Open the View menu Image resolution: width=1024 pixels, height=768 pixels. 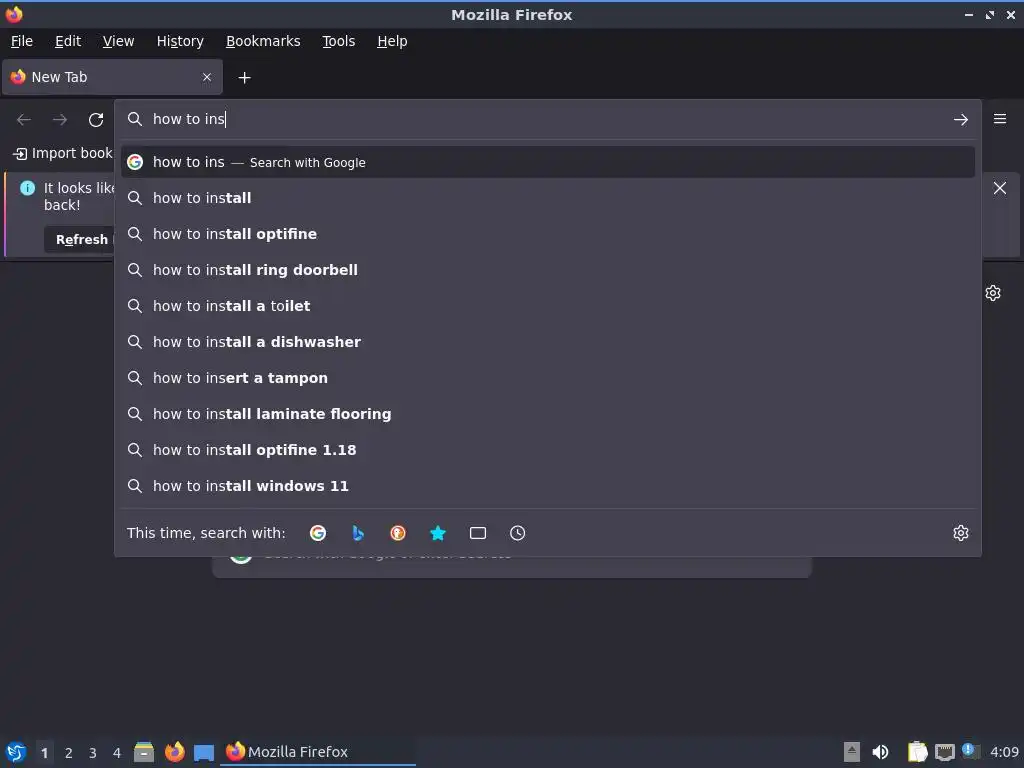pos(118,41)
